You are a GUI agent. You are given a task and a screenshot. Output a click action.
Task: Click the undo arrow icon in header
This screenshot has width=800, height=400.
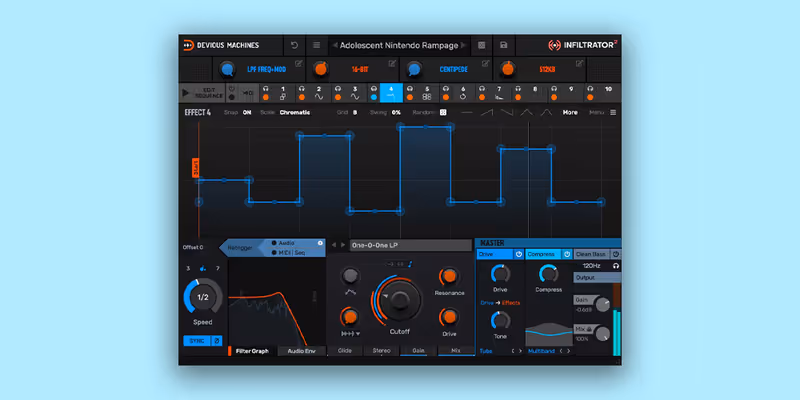pyautogui.click(x=294, y=45)
